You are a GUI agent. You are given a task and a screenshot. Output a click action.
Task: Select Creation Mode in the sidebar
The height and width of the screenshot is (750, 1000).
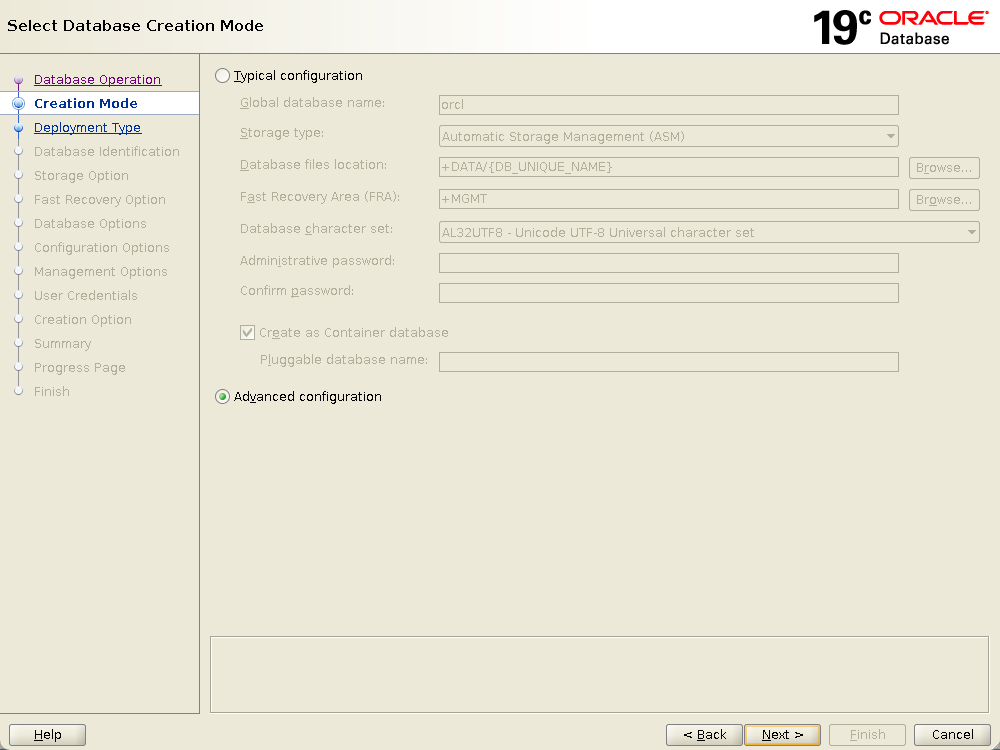tap(85, 104)
